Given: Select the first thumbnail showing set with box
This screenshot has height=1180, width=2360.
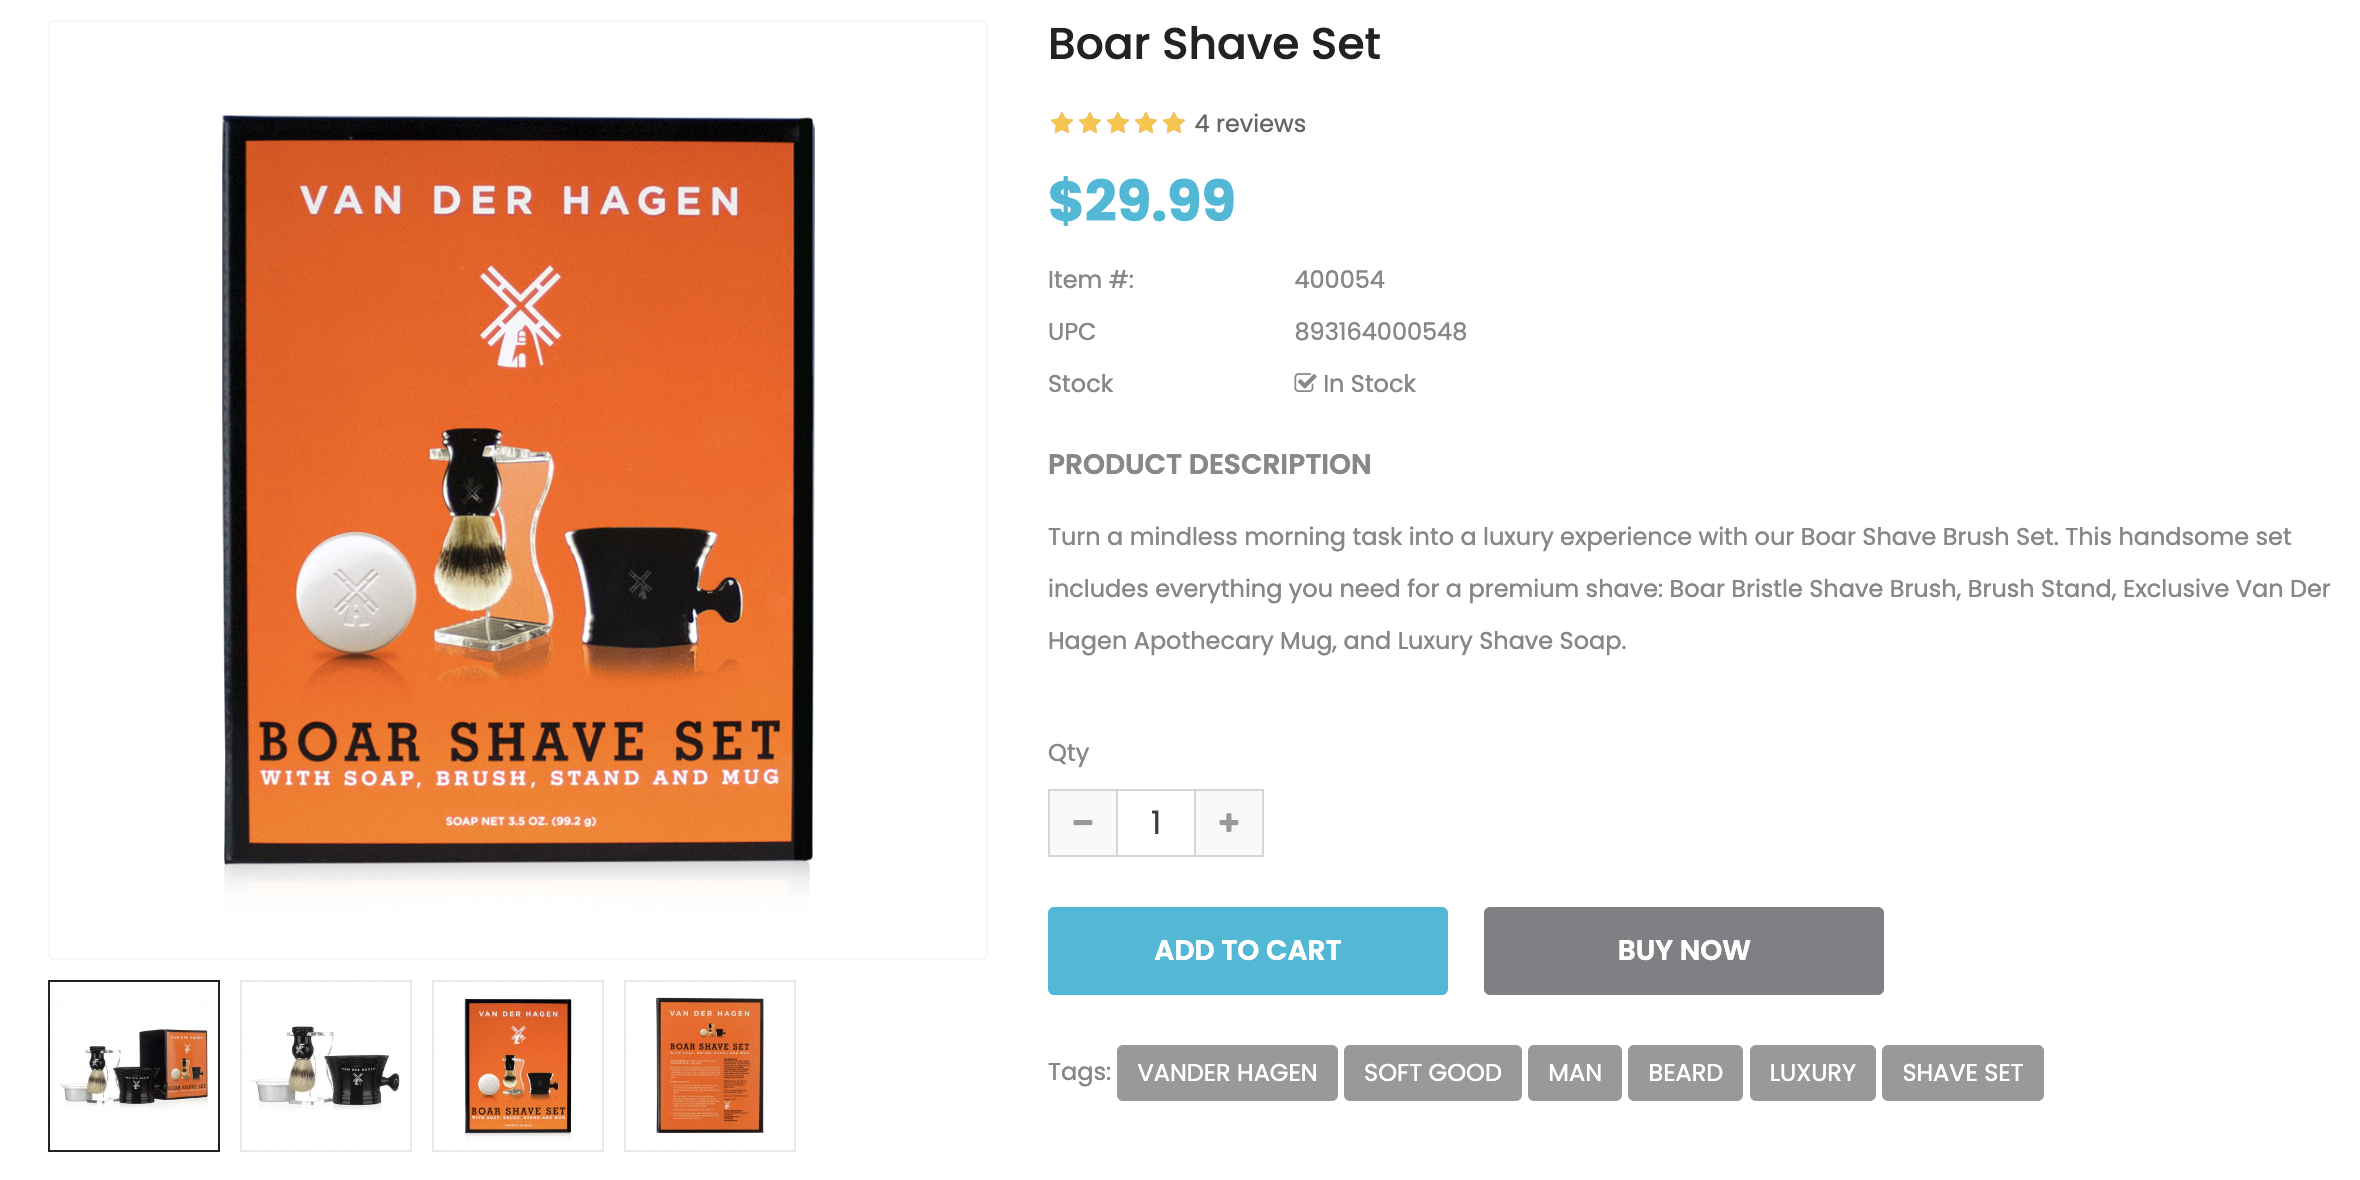Looking at the screenshot, I should tap(134, 1066).
